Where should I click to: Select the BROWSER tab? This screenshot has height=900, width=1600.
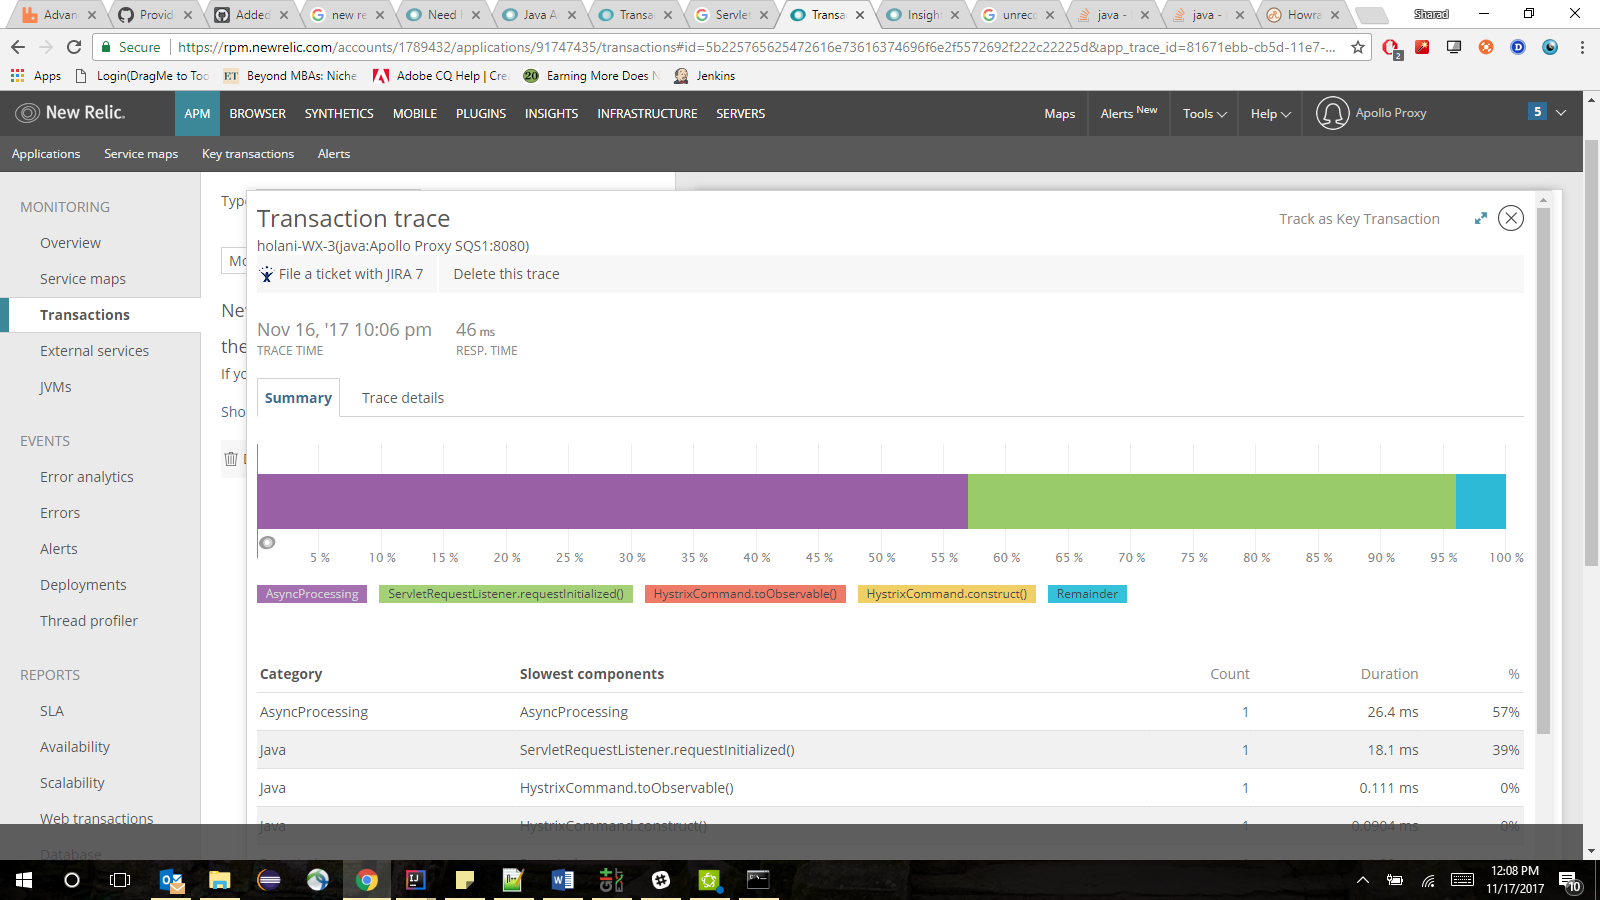point(257,113)
